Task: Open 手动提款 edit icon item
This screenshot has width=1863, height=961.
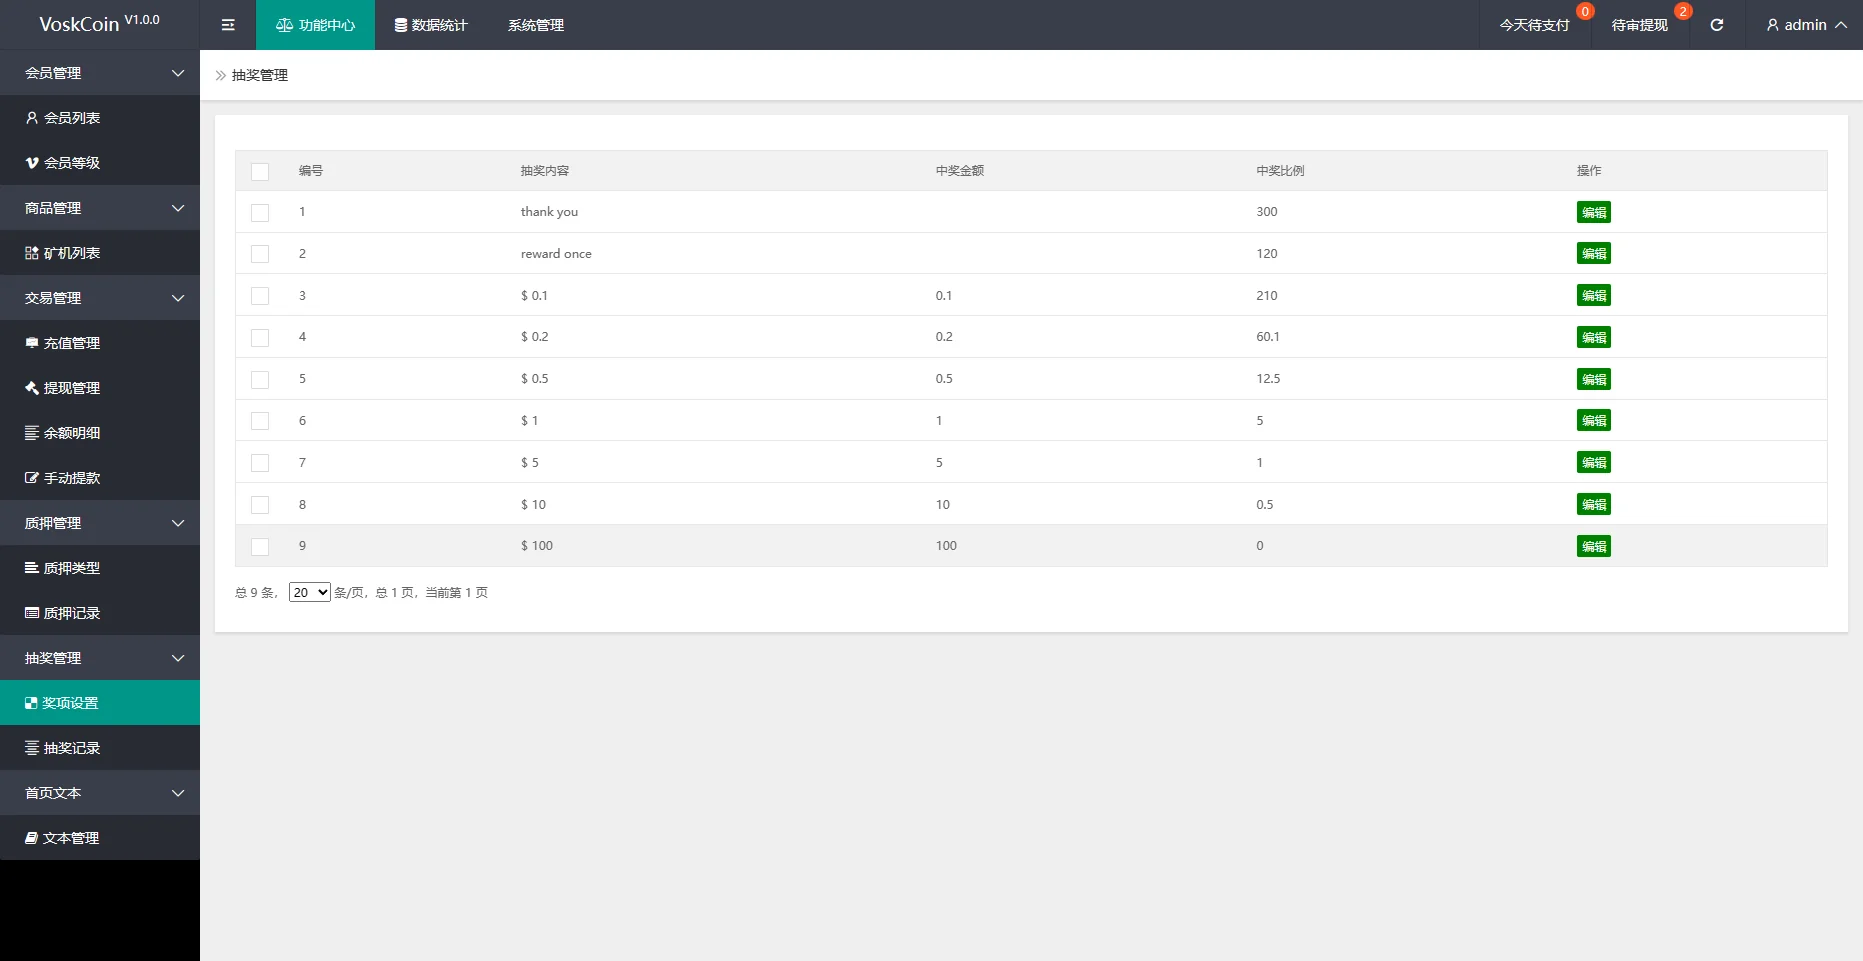Action: click(32, 478)
